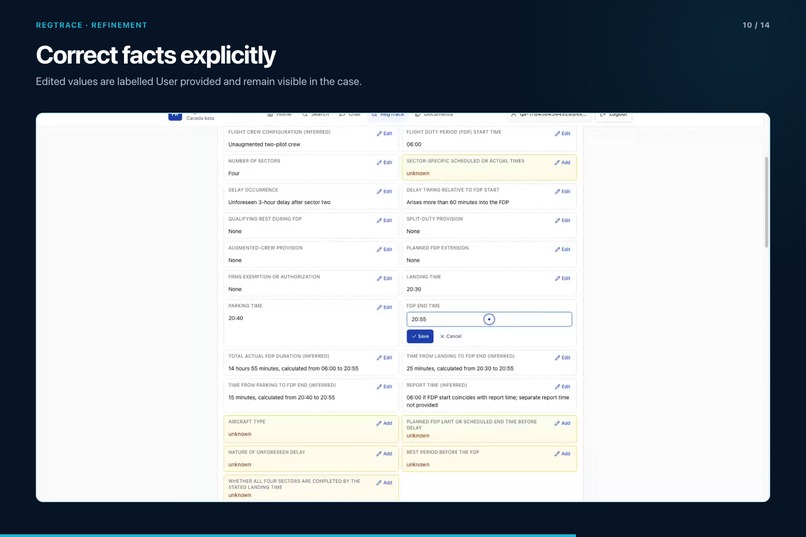Edit Total Actual FDP Duration

[x=384, y=358]
